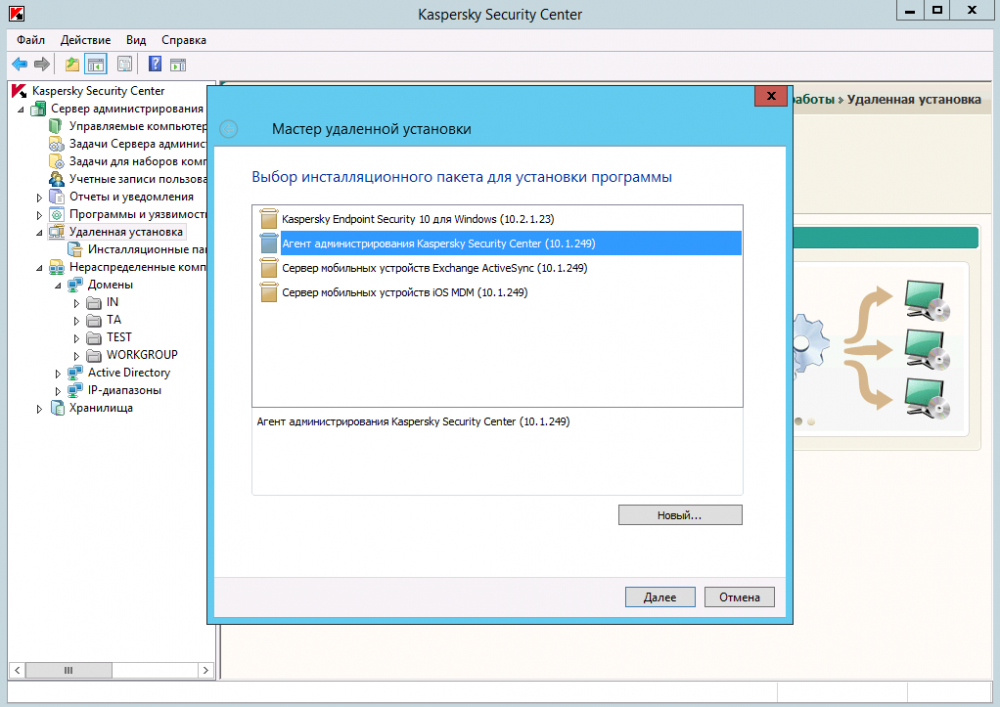Click the Active Directory node icon
Viewport: 1000px width, 707px height.
(75, 372)
